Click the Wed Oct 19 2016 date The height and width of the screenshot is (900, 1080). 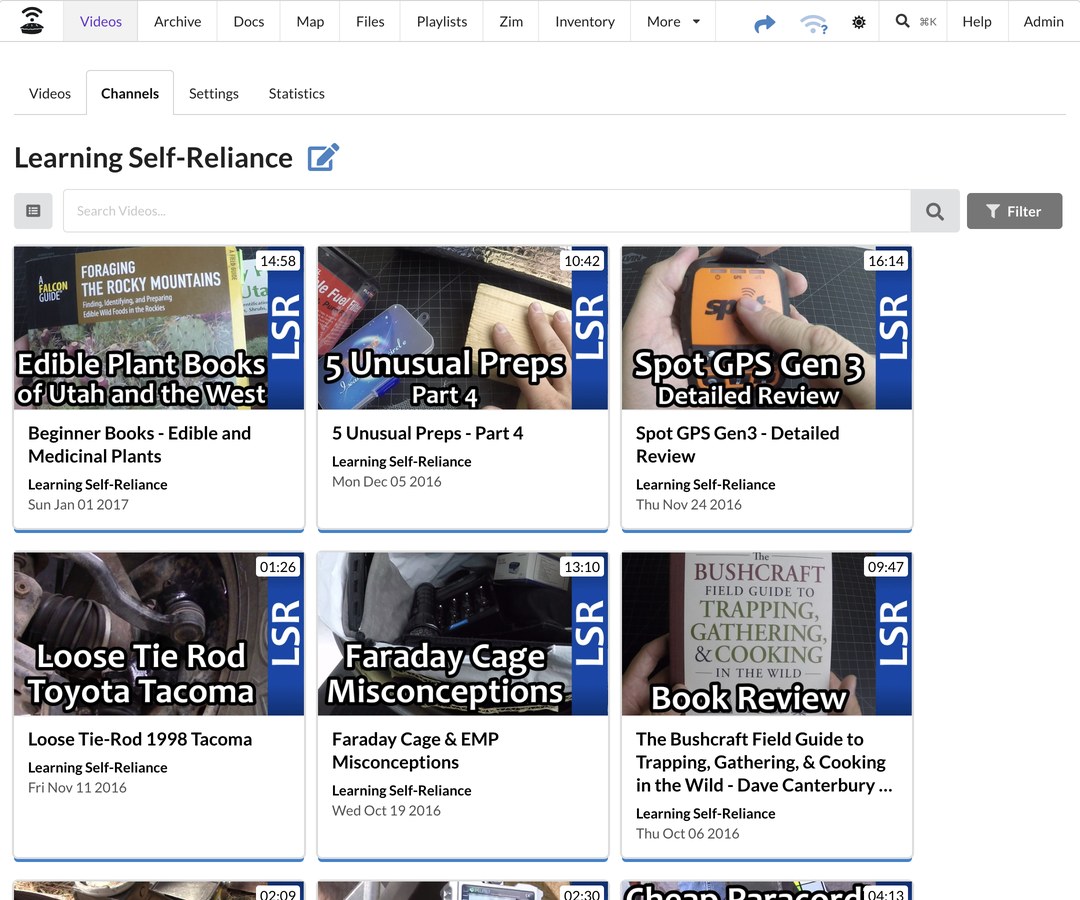click(386, 811)
